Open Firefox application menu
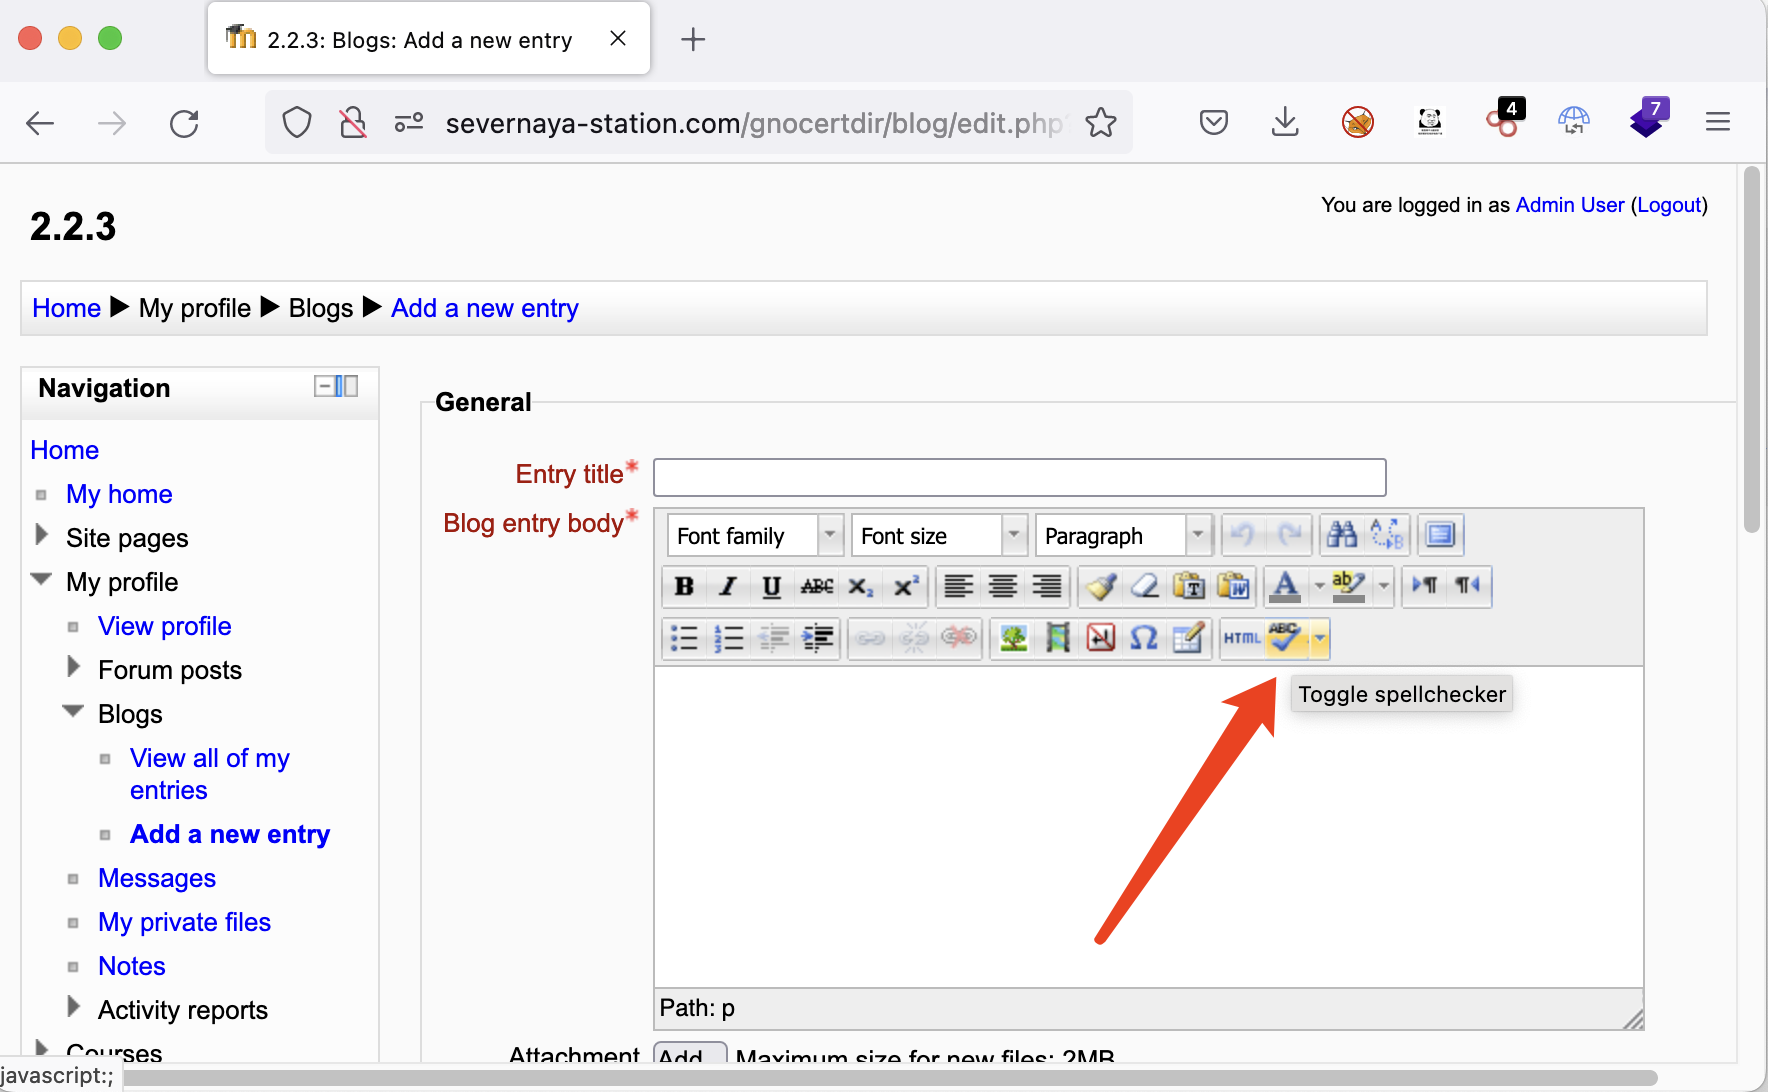The image size is (1768, 1092). 1717,122
